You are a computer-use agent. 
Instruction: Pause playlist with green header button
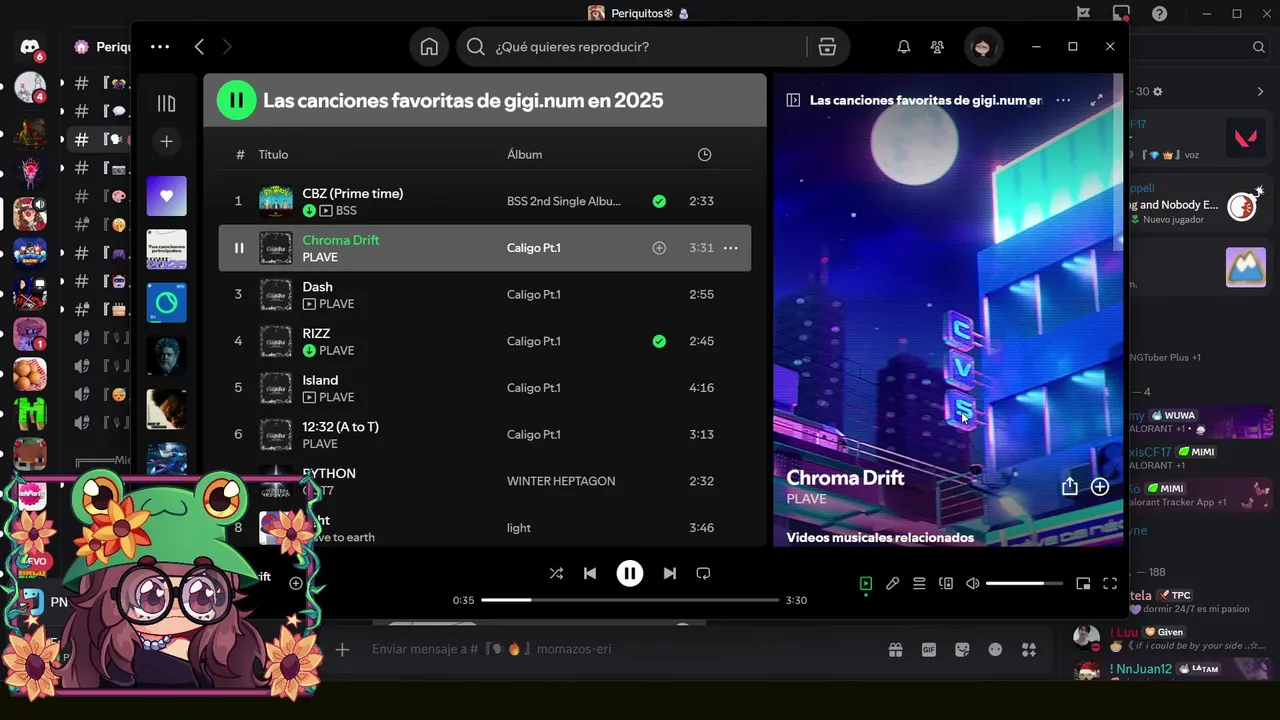coord(236,100)
